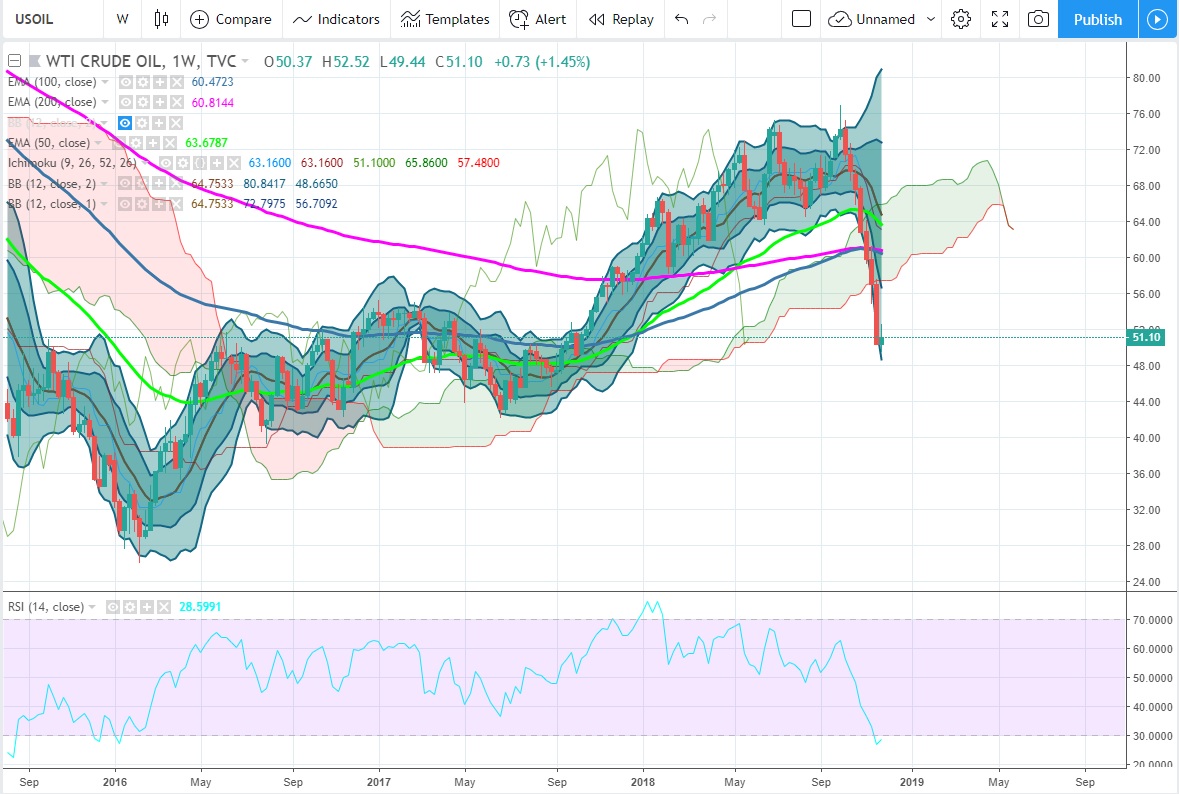Open the Indicators dialog
Image resolution: width=1179 pixels, height=794 pixels.
(337, 19)
